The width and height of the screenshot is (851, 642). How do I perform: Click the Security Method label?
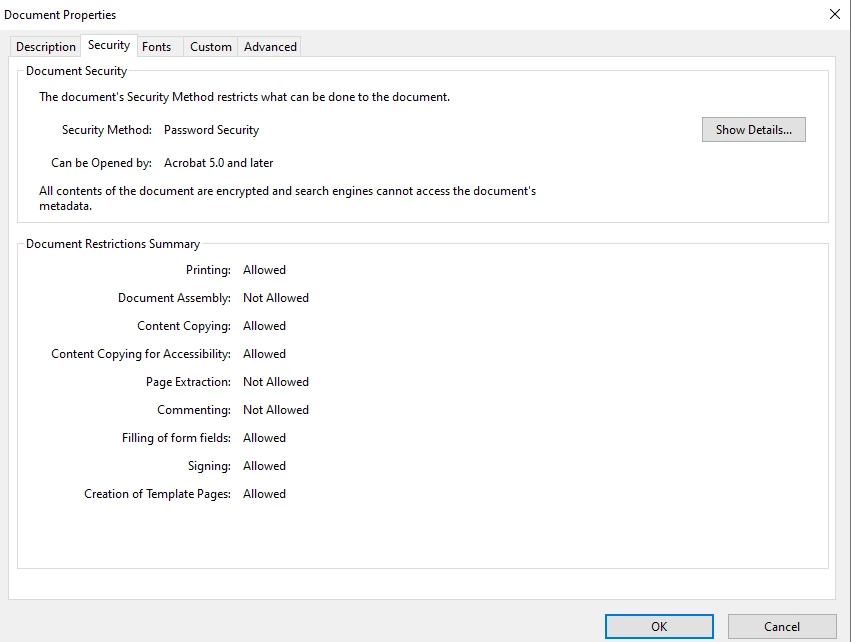coord(106,130)
